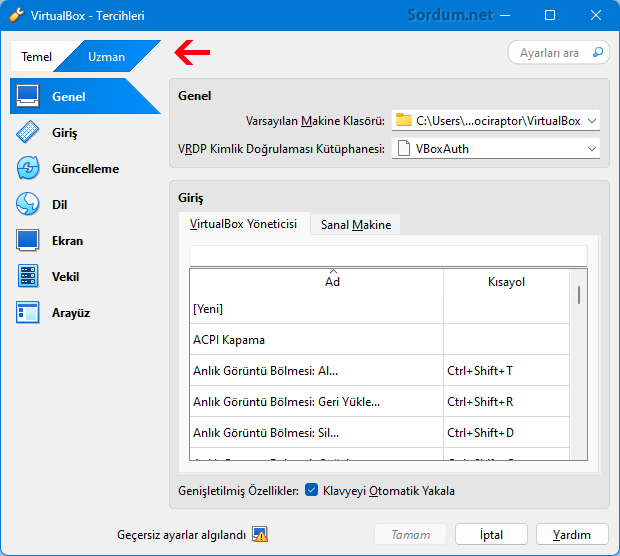Select Anlık Görüntü Bölmesi: Geri Yükle... row
620x556 pixels.
(x=380, y=401)
